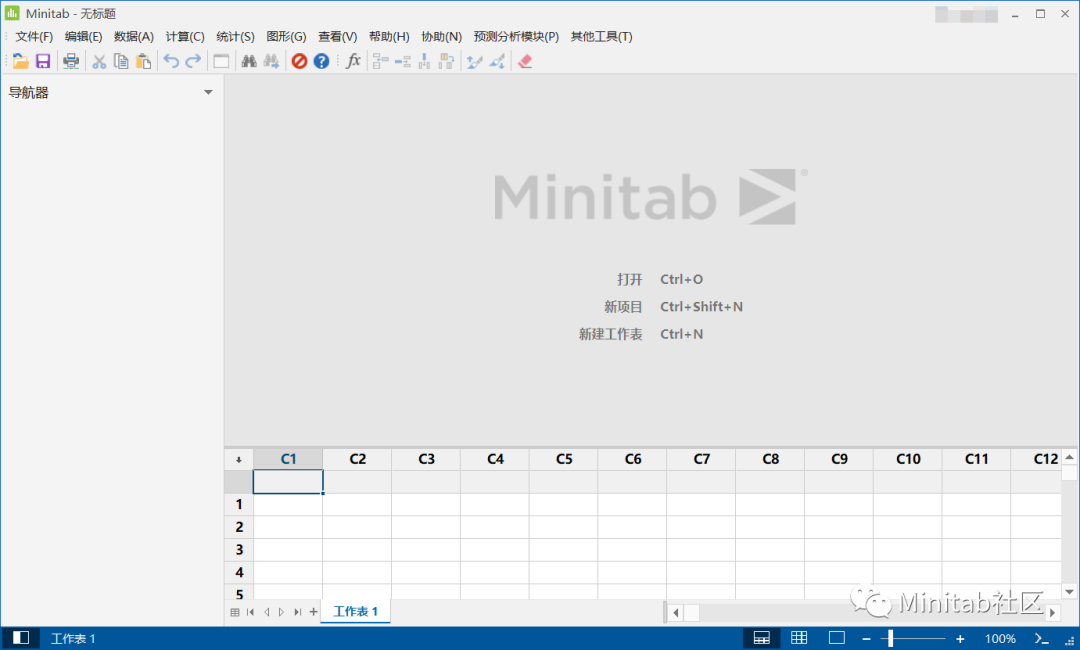Viewport: 1080px width, 650px height.
Task: Undo the last action
Action: click(170, 61)
